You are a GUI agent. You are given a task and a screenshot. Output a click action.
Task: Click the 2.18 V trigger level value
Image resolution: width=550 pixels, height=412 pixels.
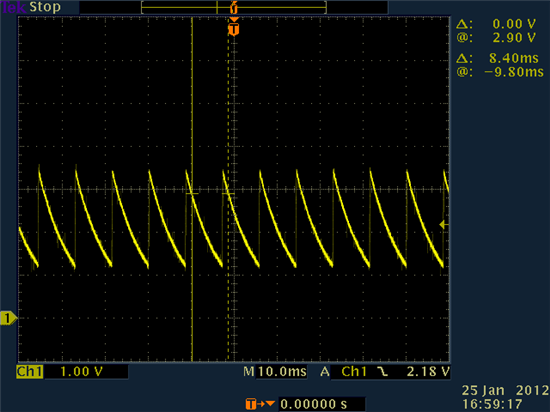pos(428,372)
